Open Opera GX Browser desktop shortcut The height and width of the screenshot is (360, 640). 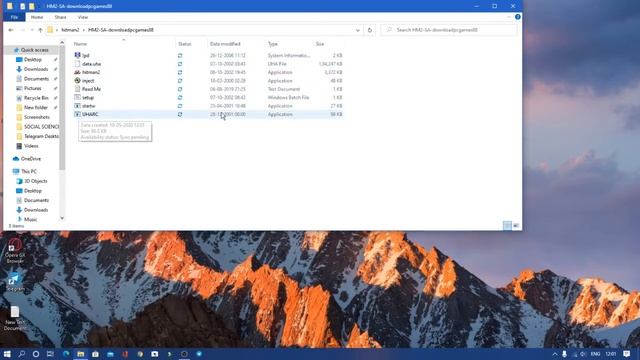tap(15, 251)
